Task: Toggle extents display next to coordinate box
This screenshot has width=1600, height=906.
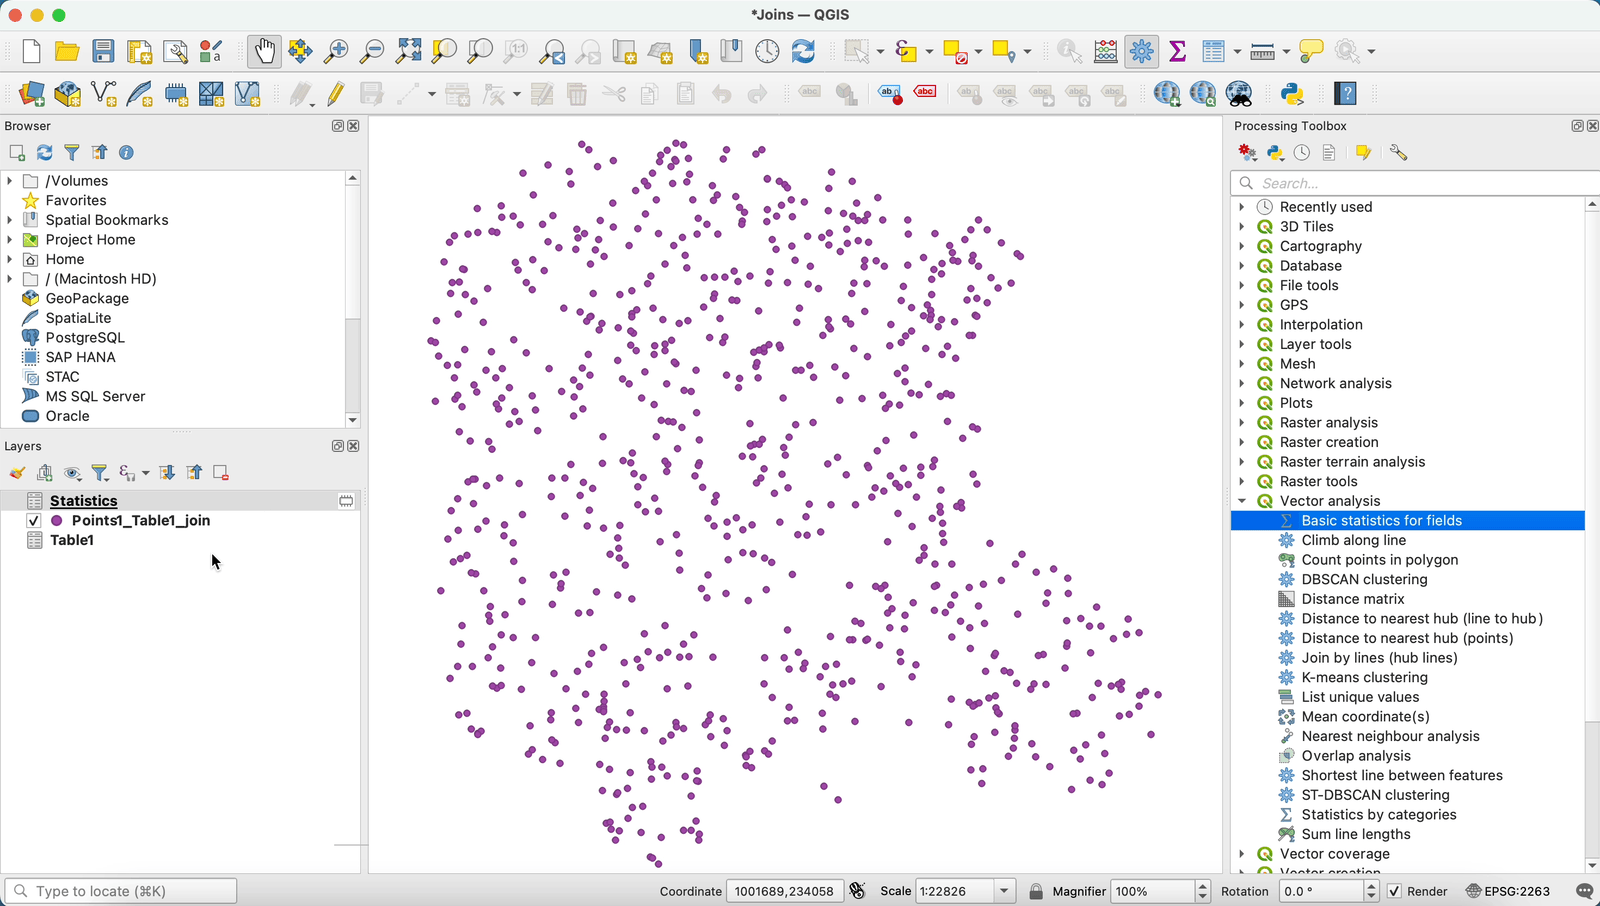Action: pos(857,891)
